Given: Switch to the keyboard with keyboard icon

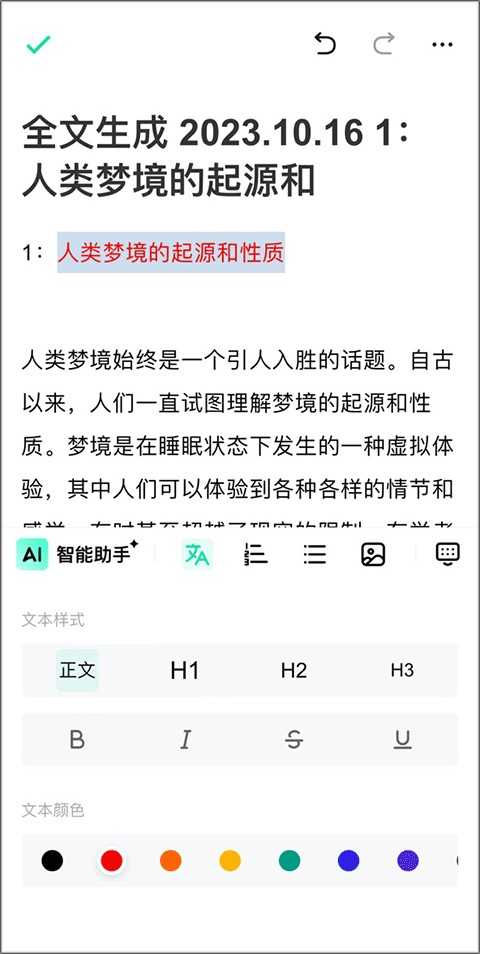Looking at the screenshot, I should 448,554.
